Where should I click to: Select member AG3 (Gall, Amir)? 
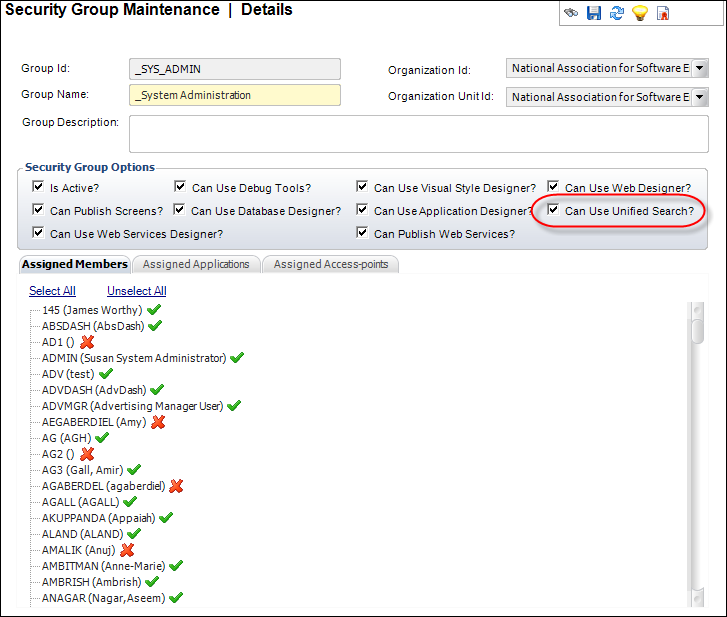pos(83,470)
